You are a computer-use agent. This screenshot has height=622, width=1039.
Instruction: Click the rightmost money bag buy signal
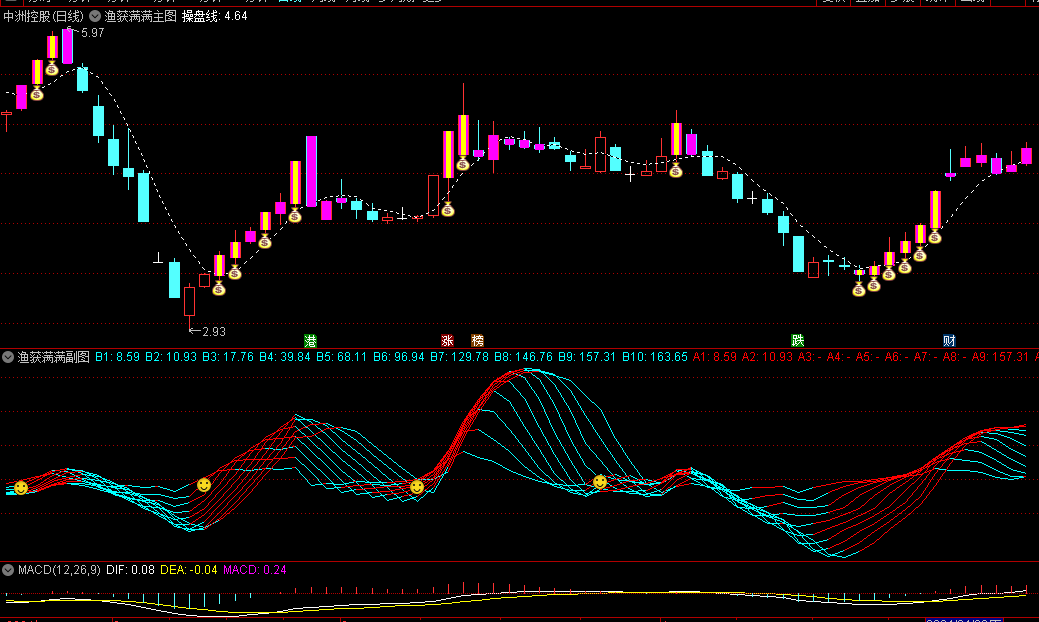coord(935,236)
